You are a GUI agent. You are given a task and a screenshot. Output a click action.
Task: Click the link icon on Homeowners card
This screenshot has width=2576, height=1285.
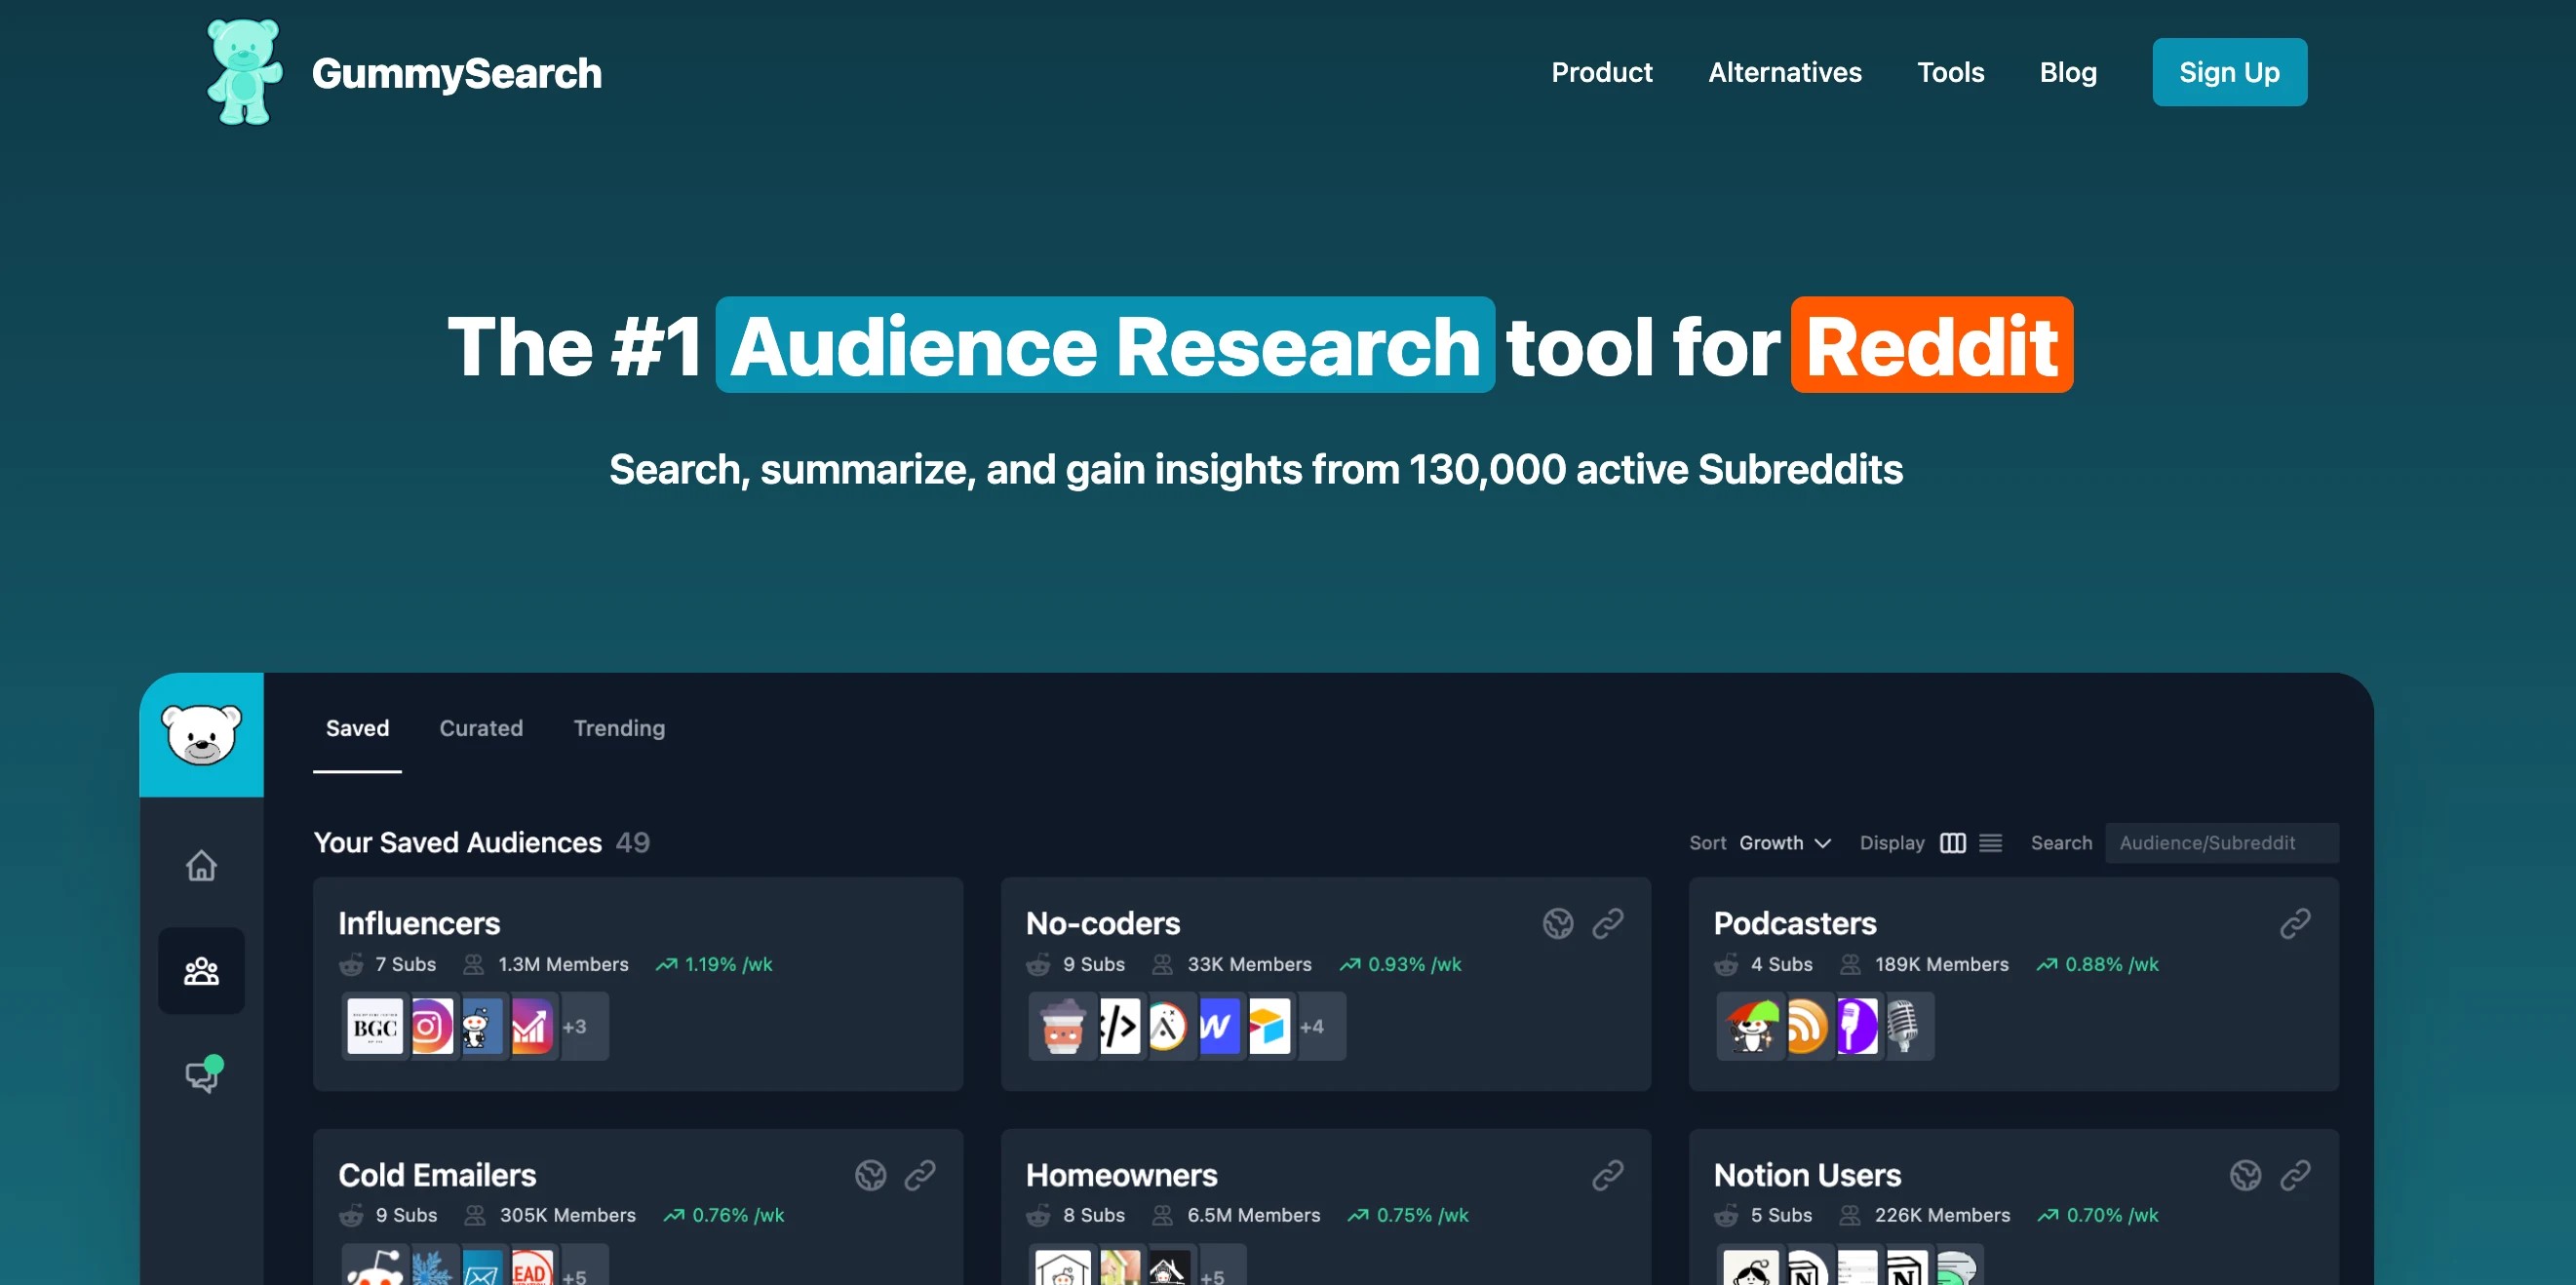[x=1608, y=1175]
